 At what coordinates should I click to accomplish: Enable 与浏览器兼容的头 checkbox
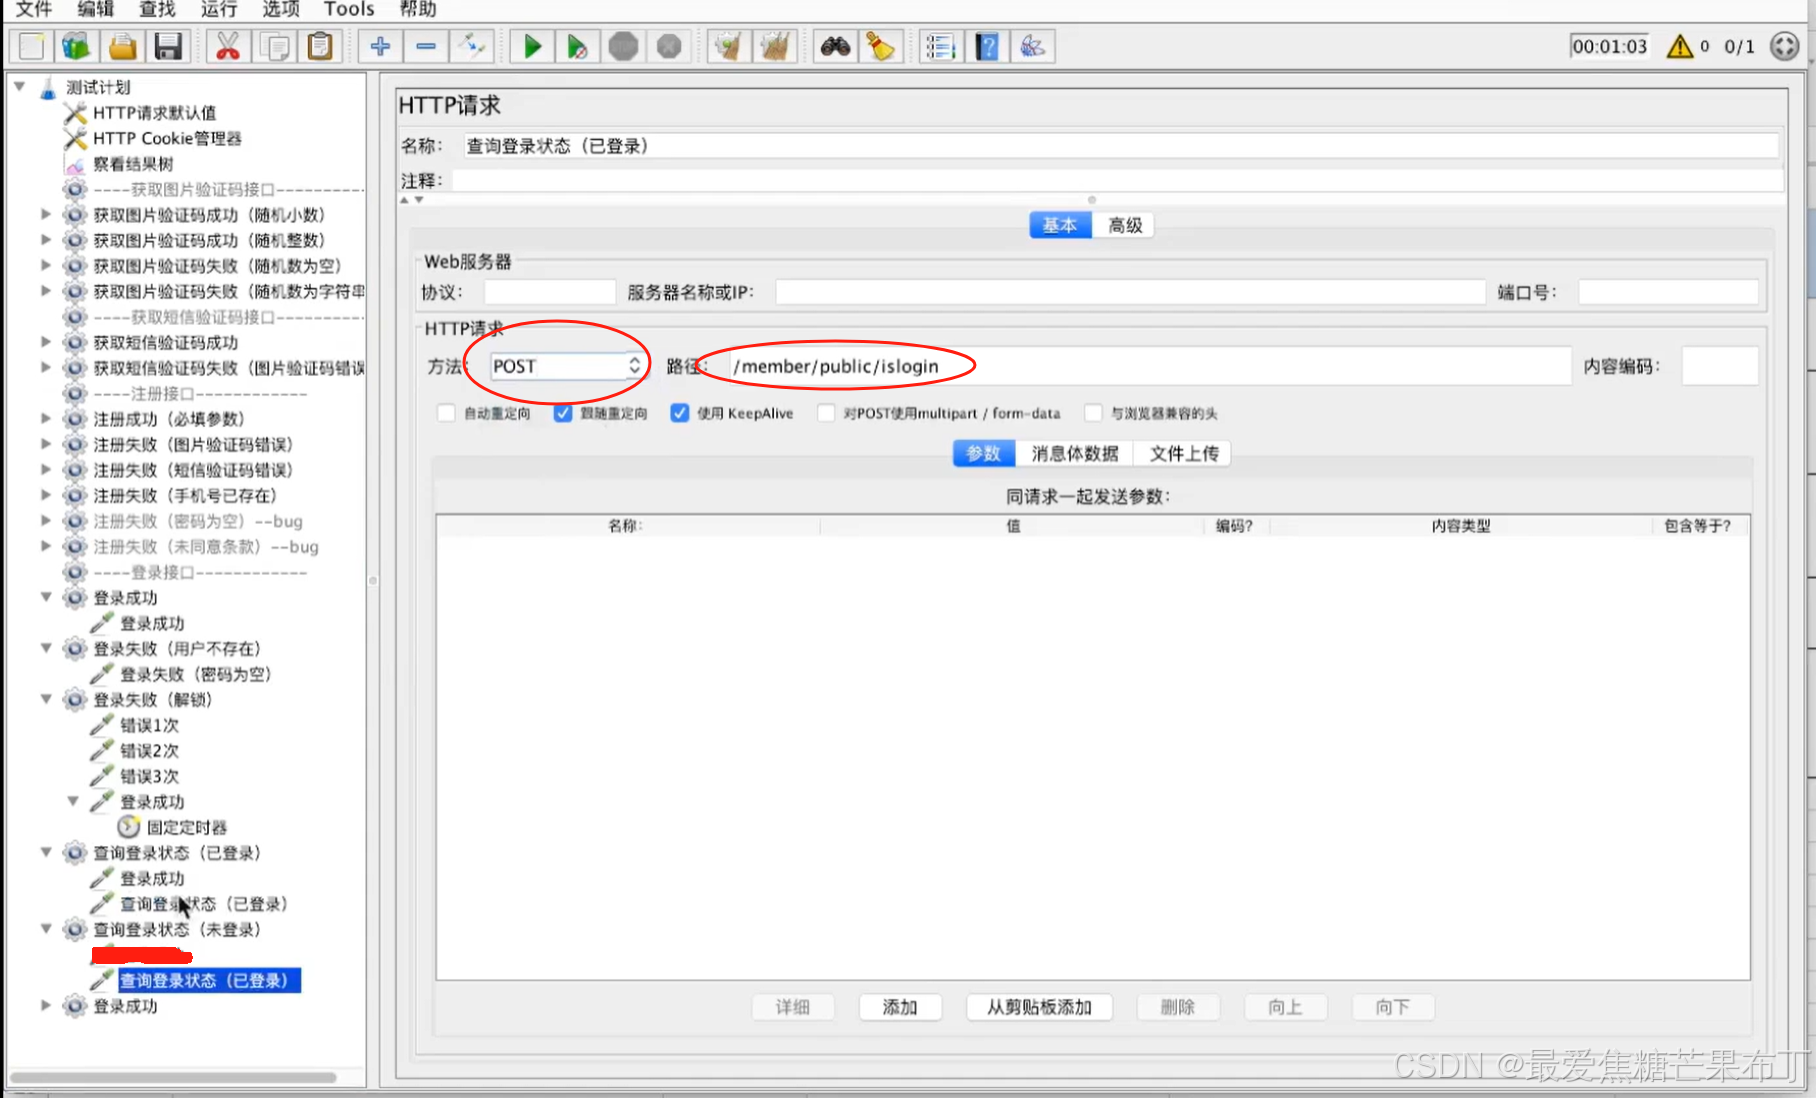[x=1094, y=413]
